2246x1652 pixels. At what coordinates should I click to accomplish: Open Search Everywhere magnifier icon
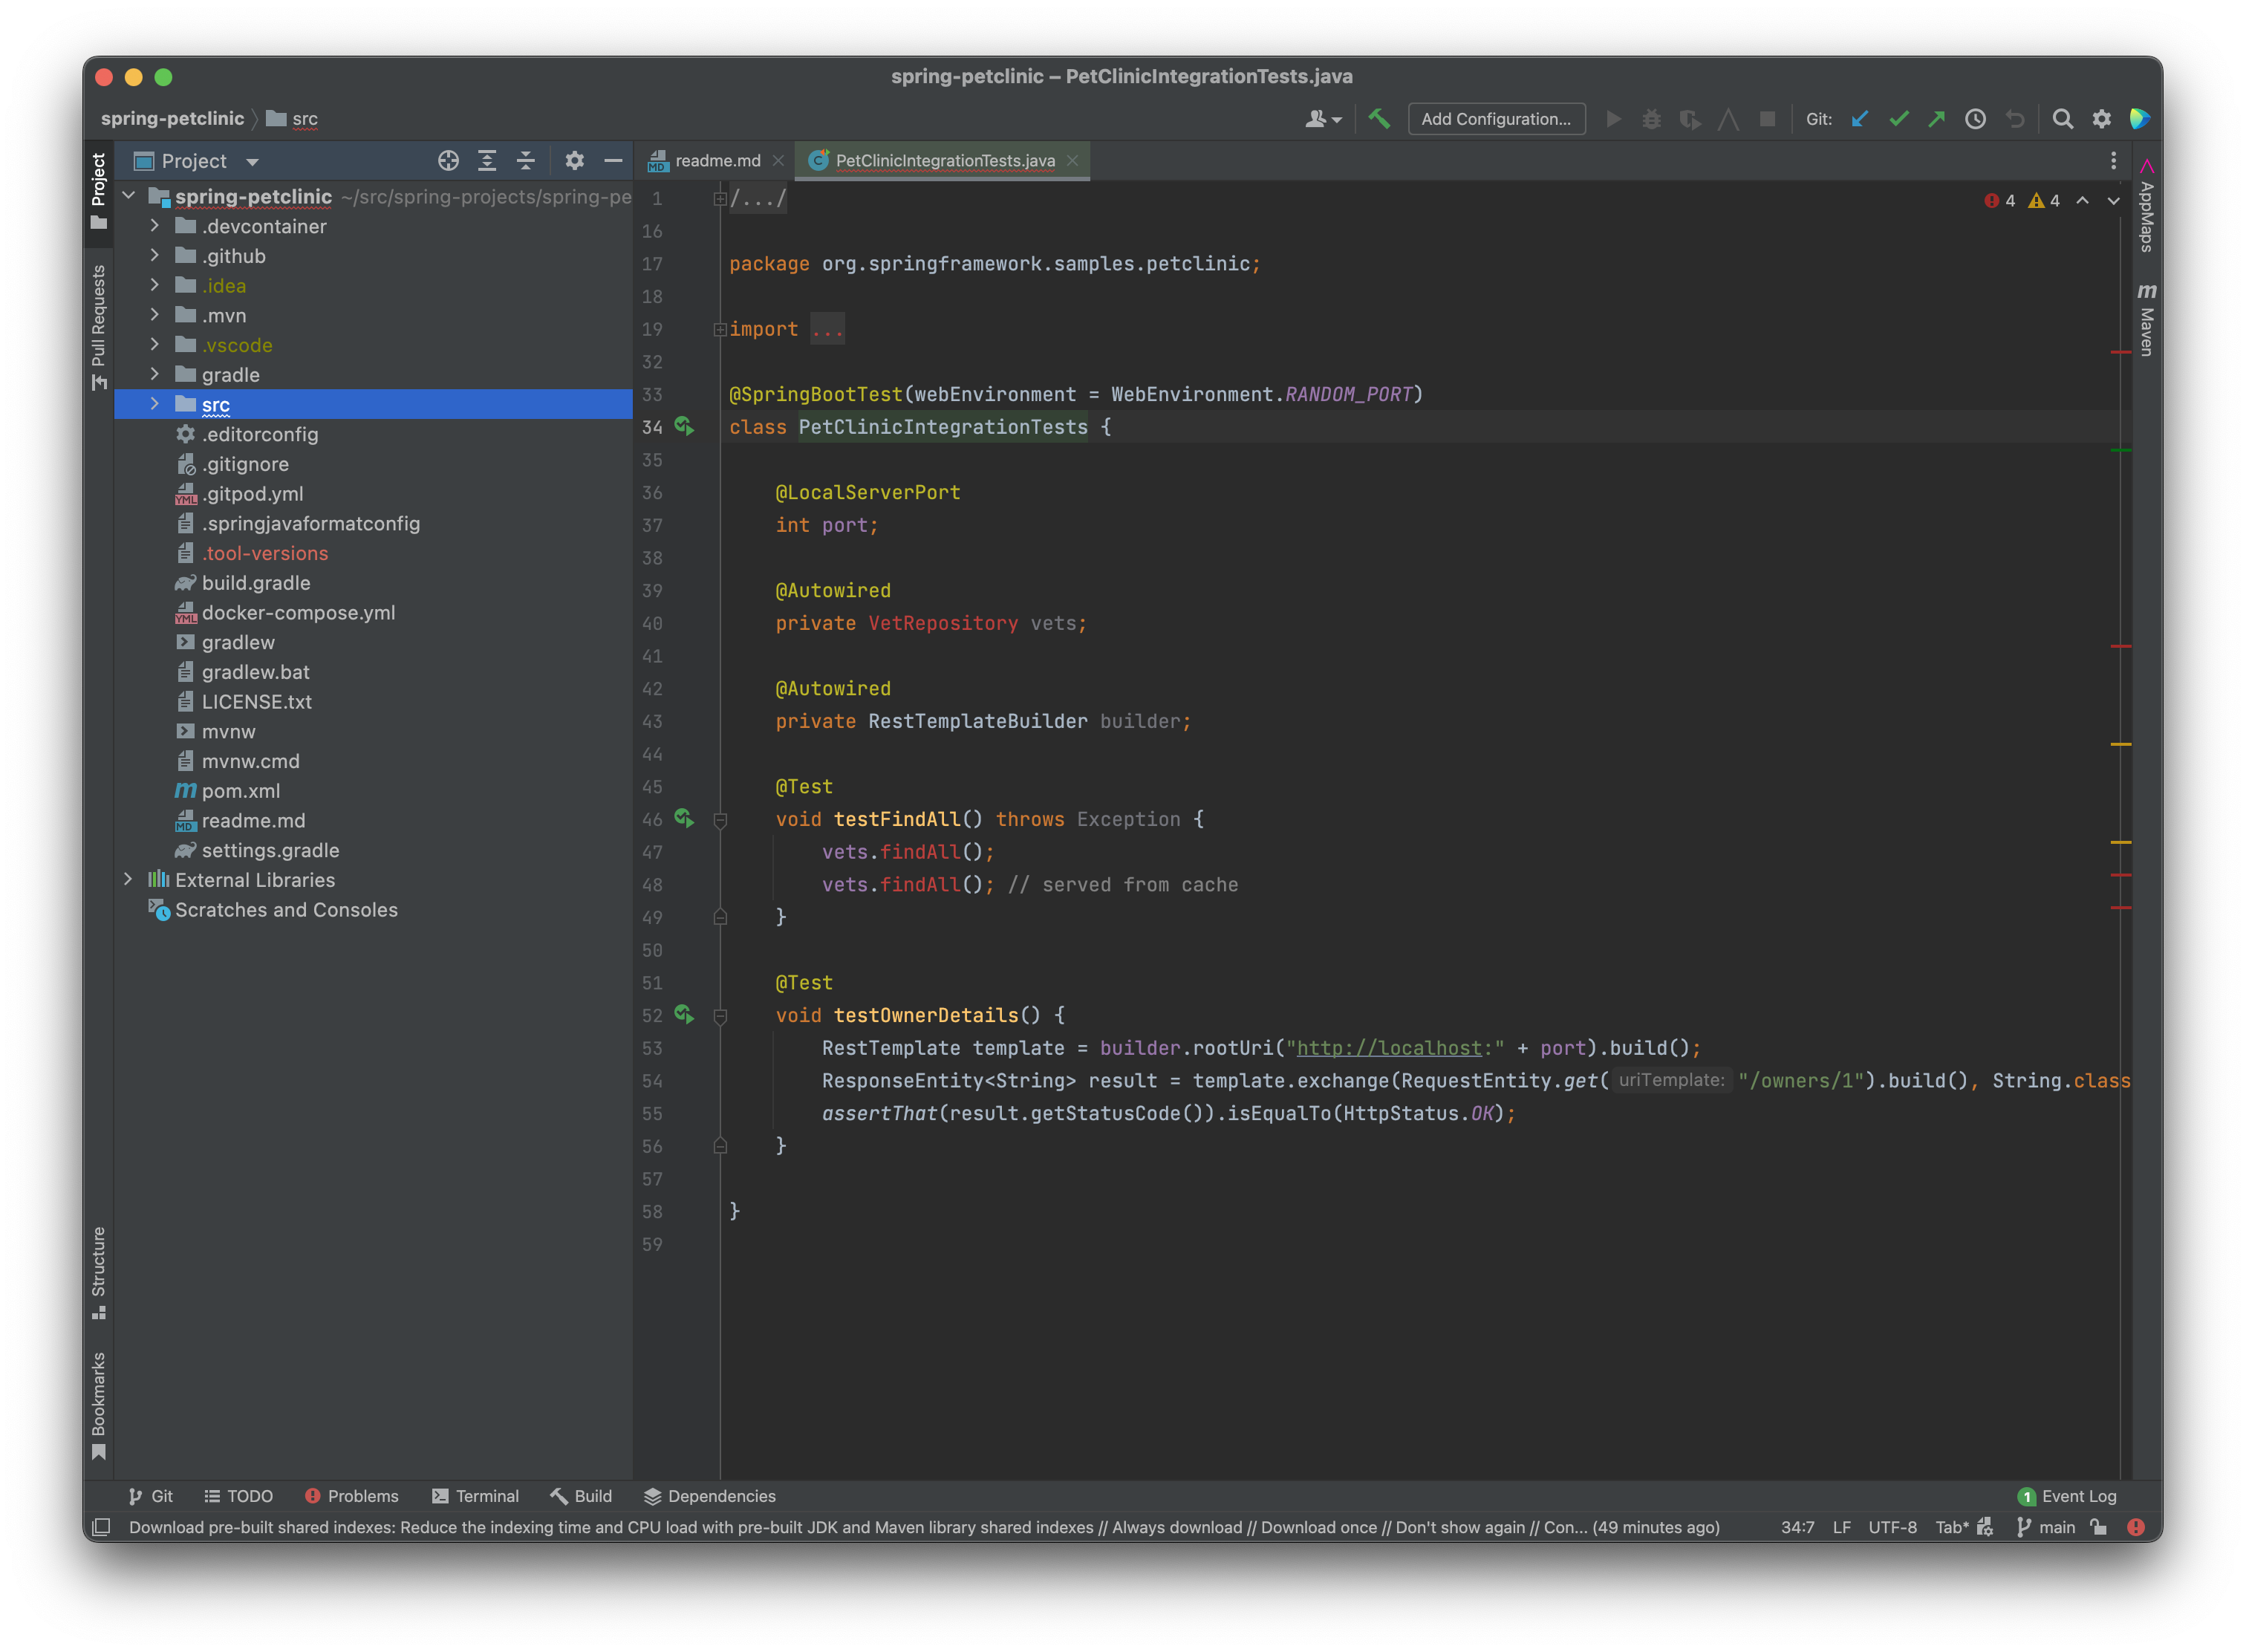click(2062, 119)
